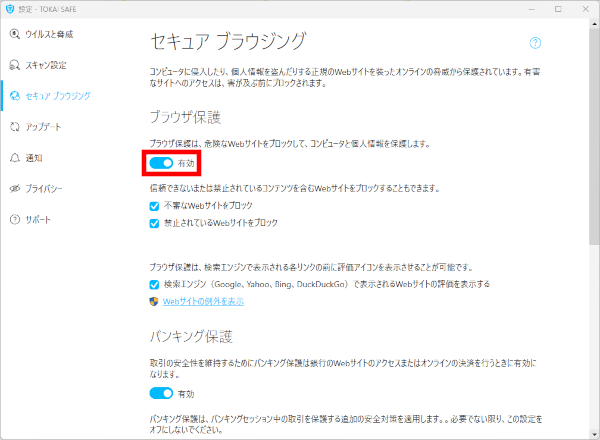Uncheck 不審なWebサイトをブロック checkbox
Viewport: 600px width, 440px height.
154,206
